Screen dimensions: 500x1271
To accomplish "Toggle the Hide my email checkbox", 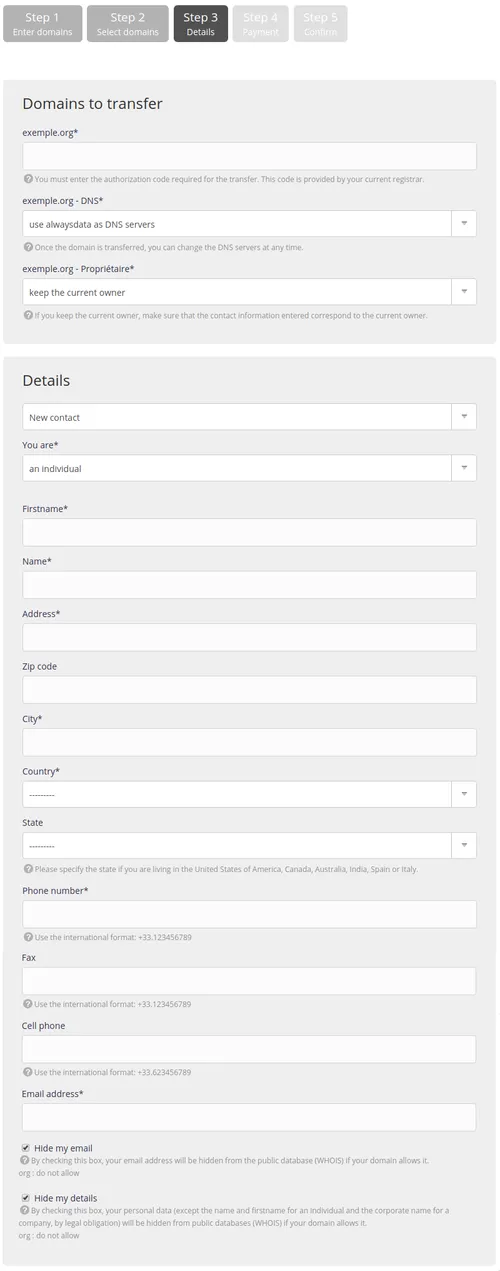I will pyautogui.click(x=25, y=1148).
